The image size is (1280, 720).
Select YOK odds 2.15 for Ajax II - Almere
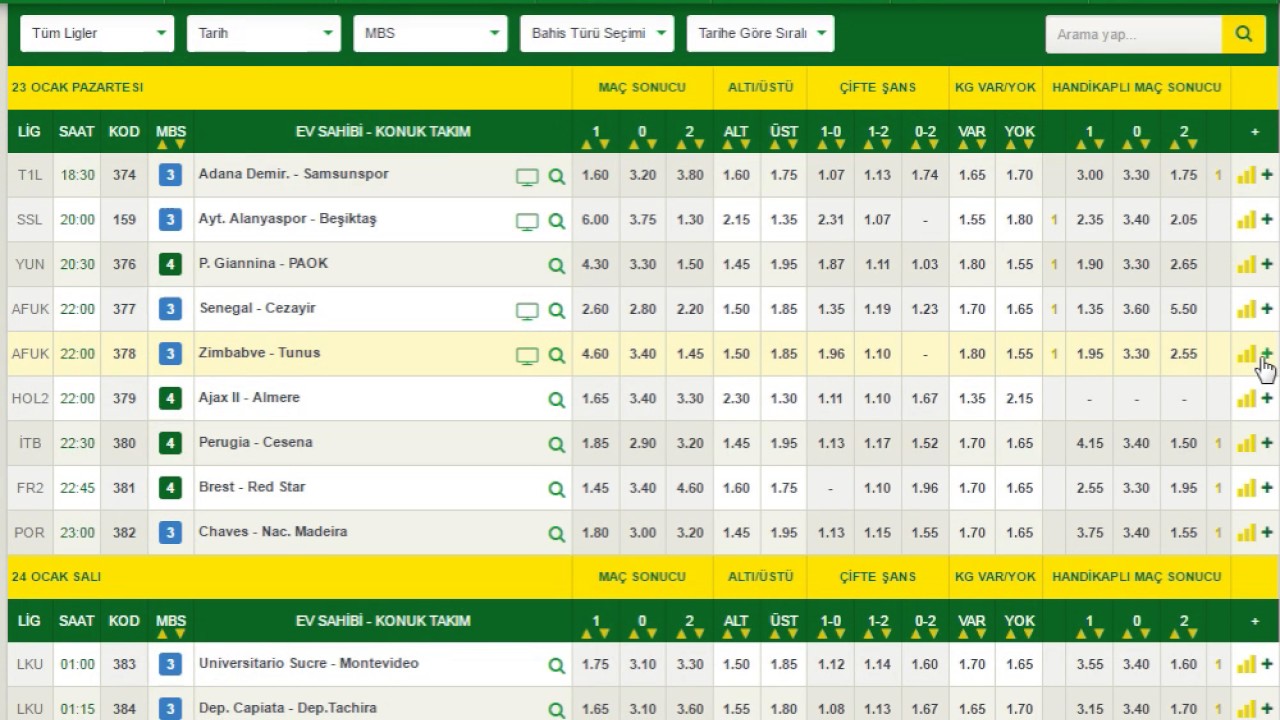point(1019,398)
